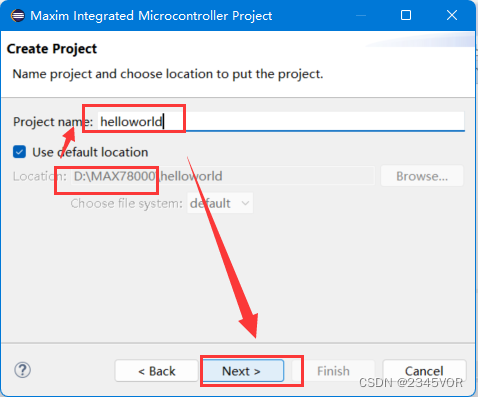
Task: Maximize the project dialog window
Action: (x=406, y=15)
